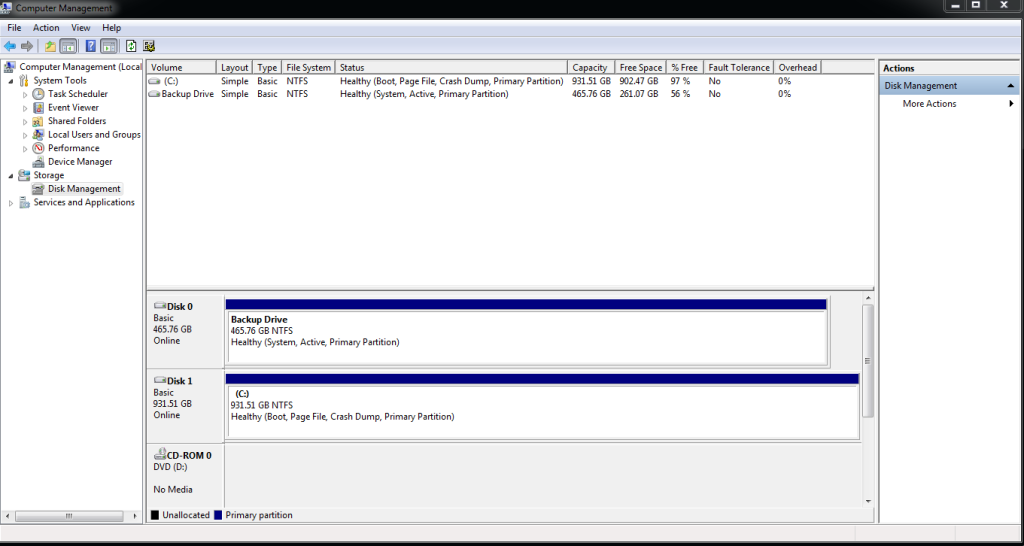The image size is (1024, 546).
Task: Open More Actions in Actions pane
Action: (x=929, y=104)
